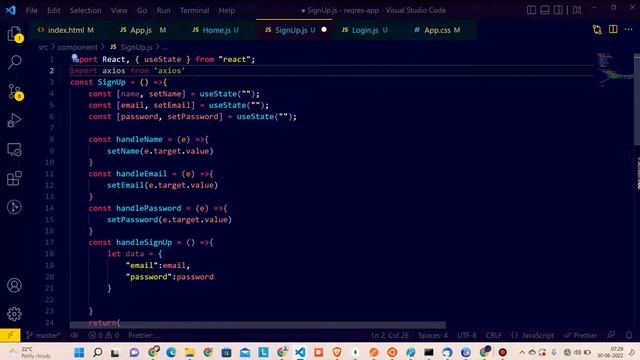Screen dimensions: 640x360
Task: Click the eye icon beside master branch
Action: tap(74, 336)
